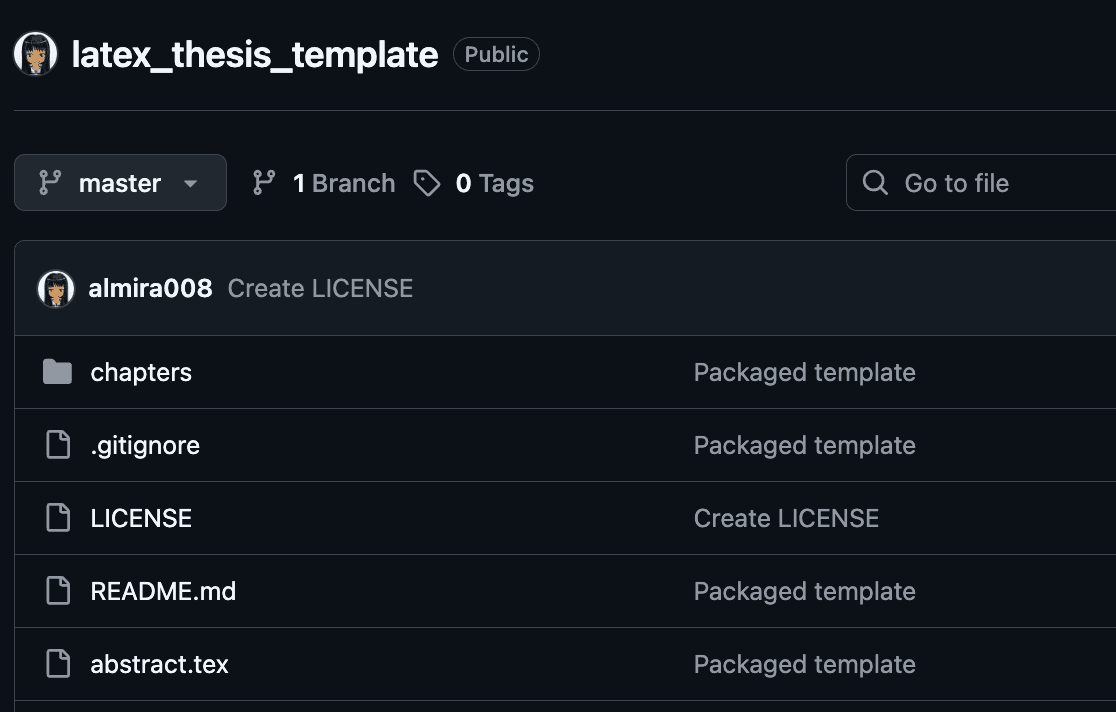Click the caret arrow on master button
Screen dimensions: 1116x712
point(190,184)
